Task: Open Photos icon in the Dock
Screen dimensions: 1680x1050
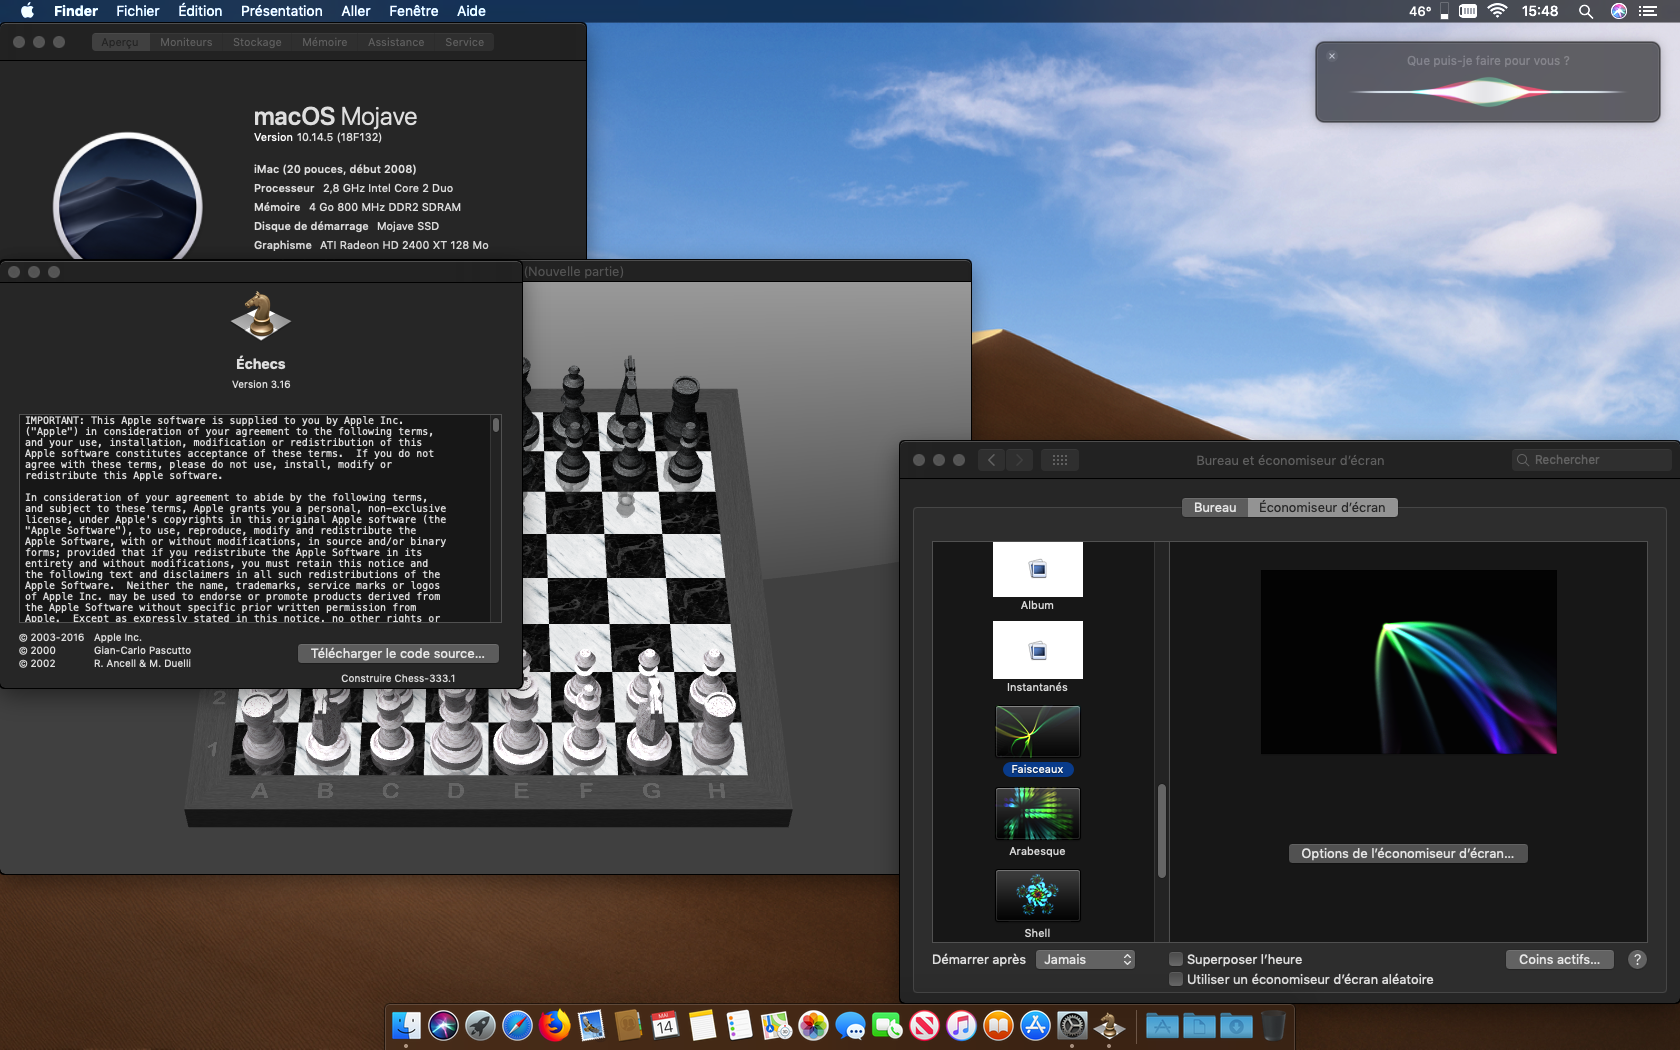Action: pos(813,1025)
